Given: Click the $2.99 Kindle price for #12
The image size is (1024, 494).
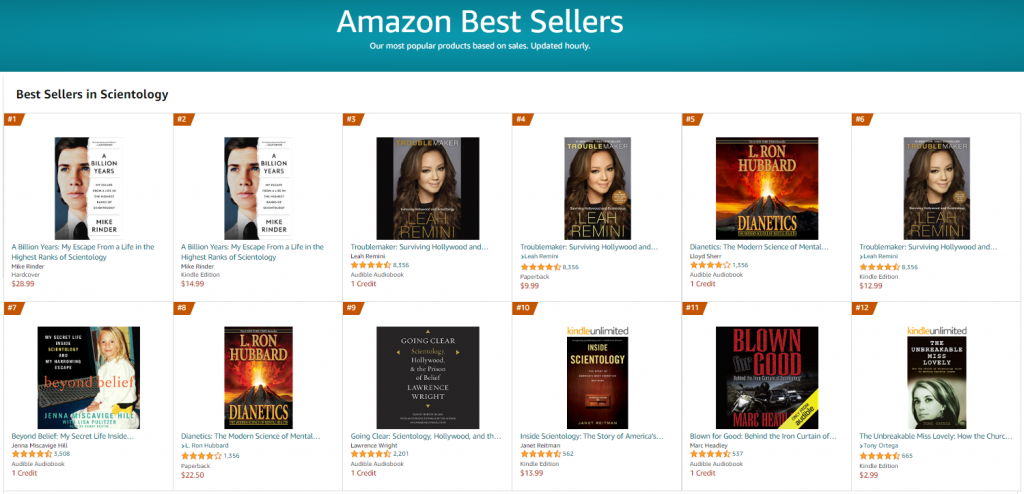Looking at the screenshot, I should point(869,474).
